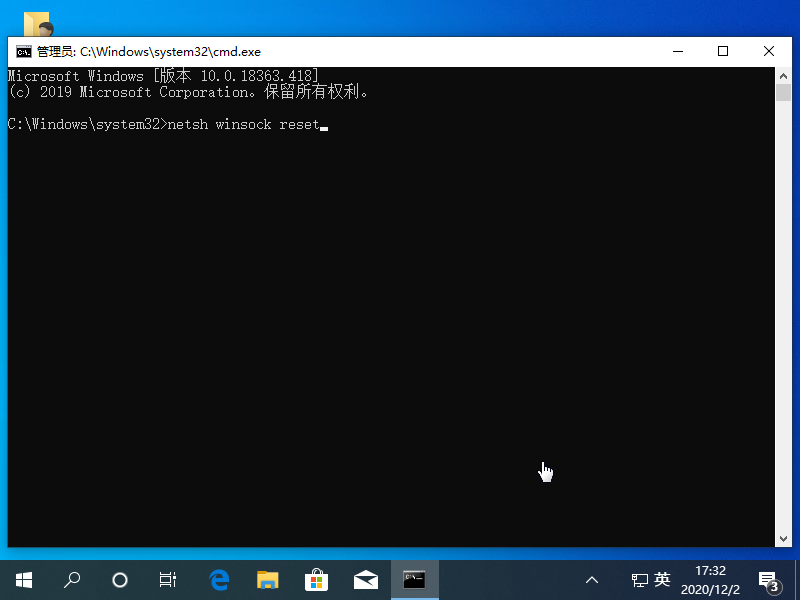Toggle the 英 input language indicator
Viewport: 800px width, 600px height.
(660, 580)
